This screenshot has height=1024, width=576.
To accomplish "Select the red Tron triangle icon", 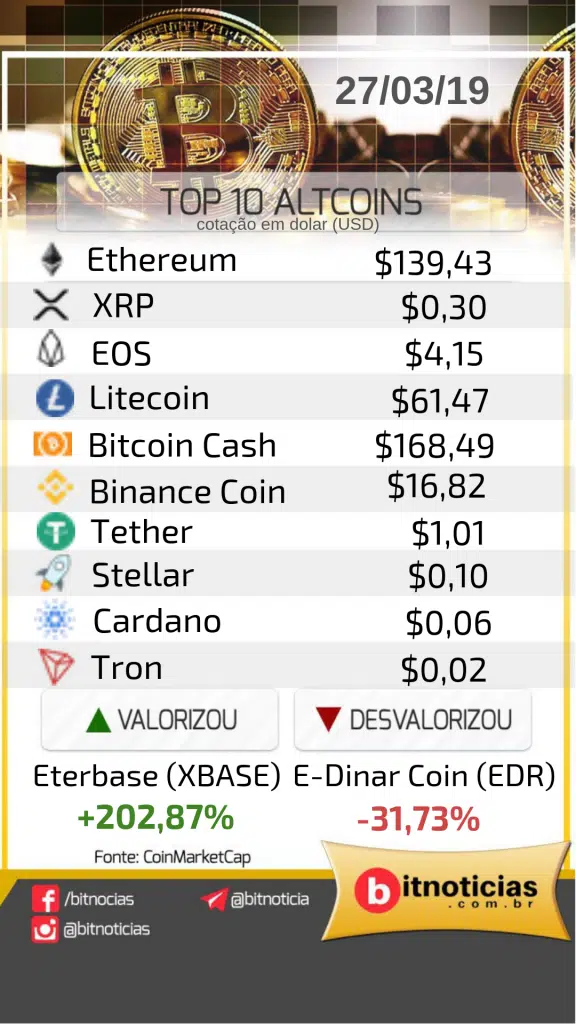I will coord(56,666).
